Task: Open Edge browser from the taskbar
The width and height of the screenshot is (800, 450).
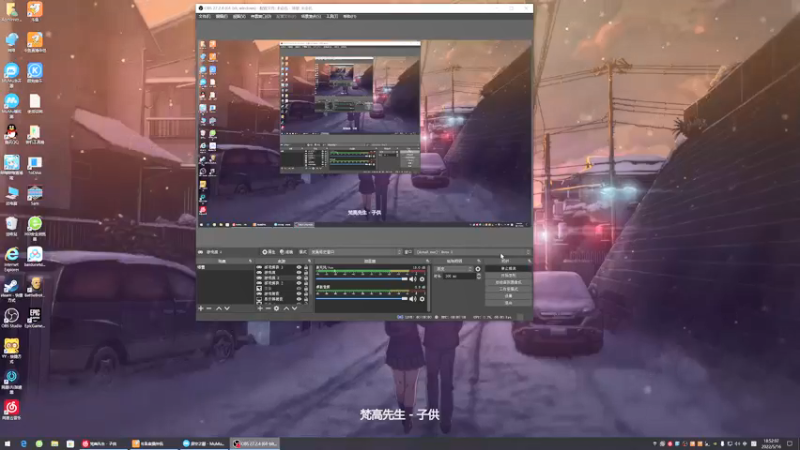Action: pos(23,443)
